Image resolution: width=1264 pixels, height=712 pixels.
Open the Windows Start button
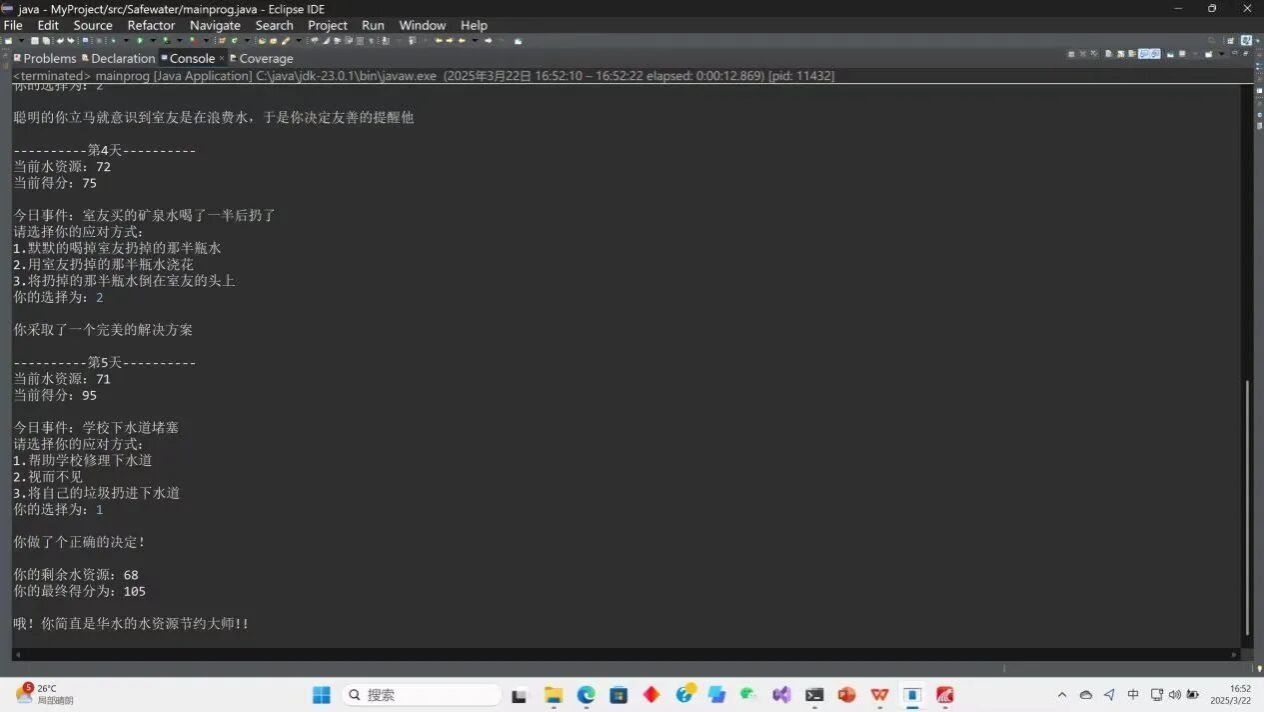(x=321, y=694)
